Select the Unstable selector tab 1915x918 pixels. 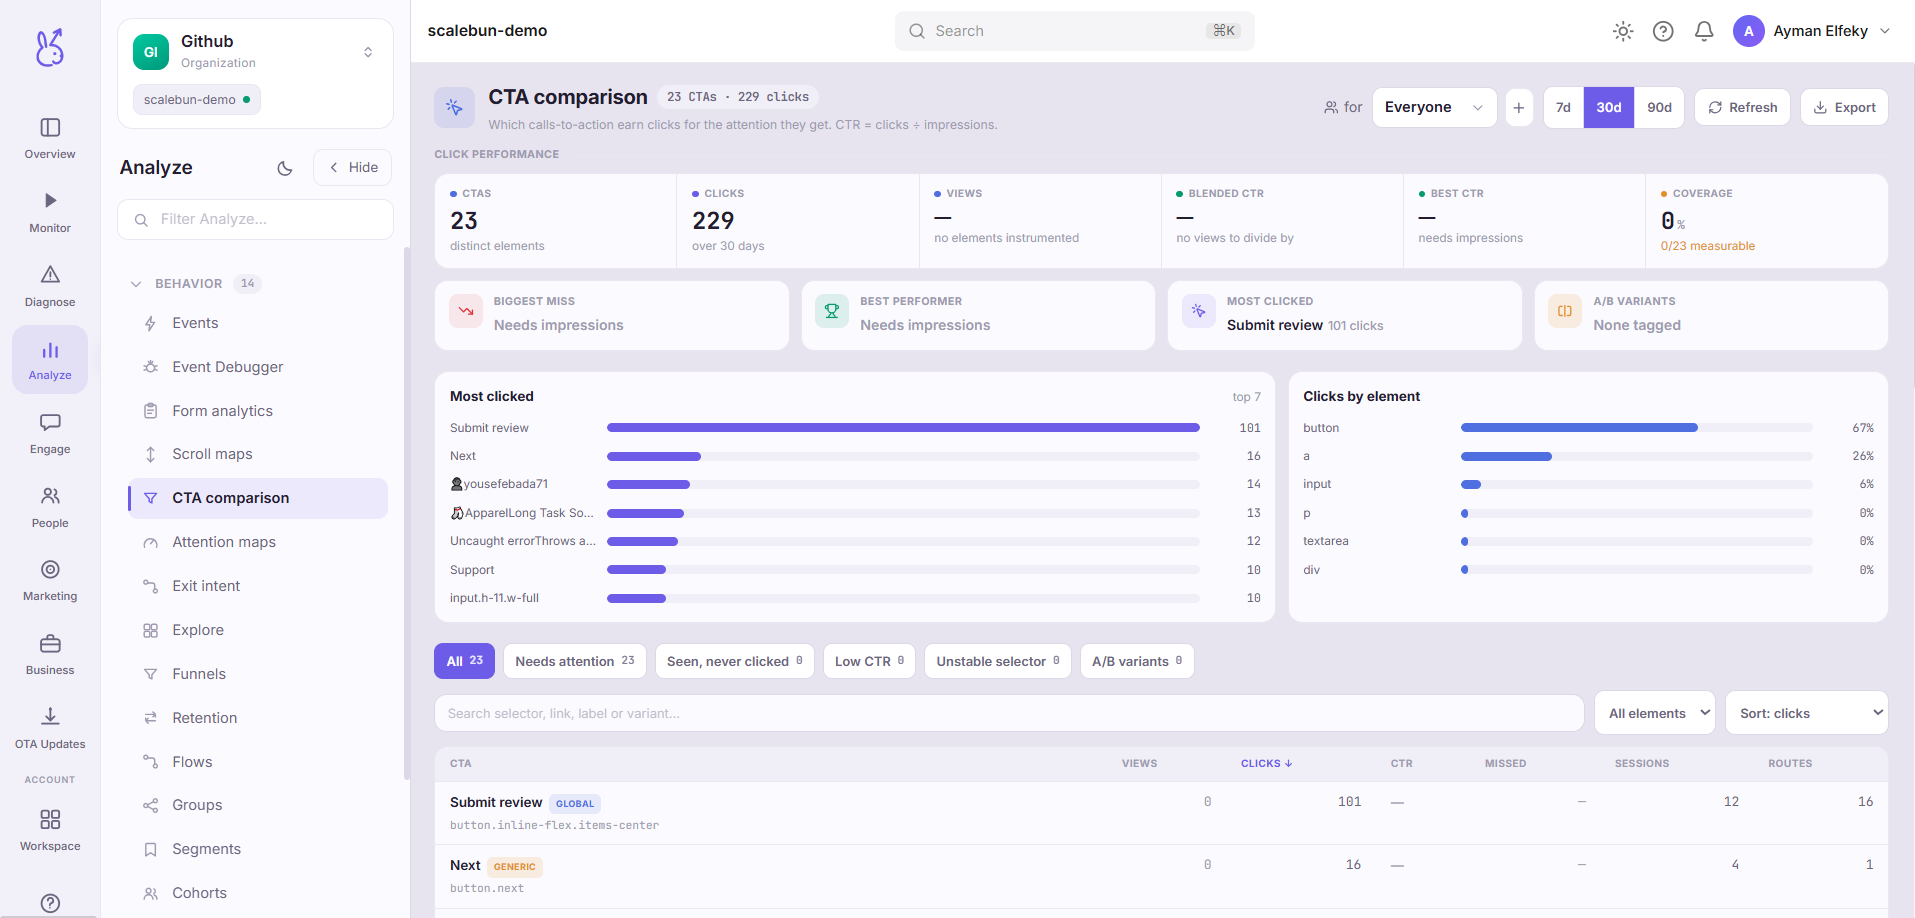(x=998, y=661)
